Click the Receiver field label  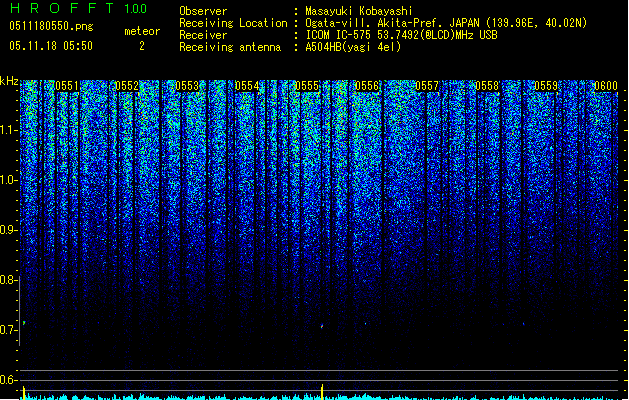pos(203,35)
